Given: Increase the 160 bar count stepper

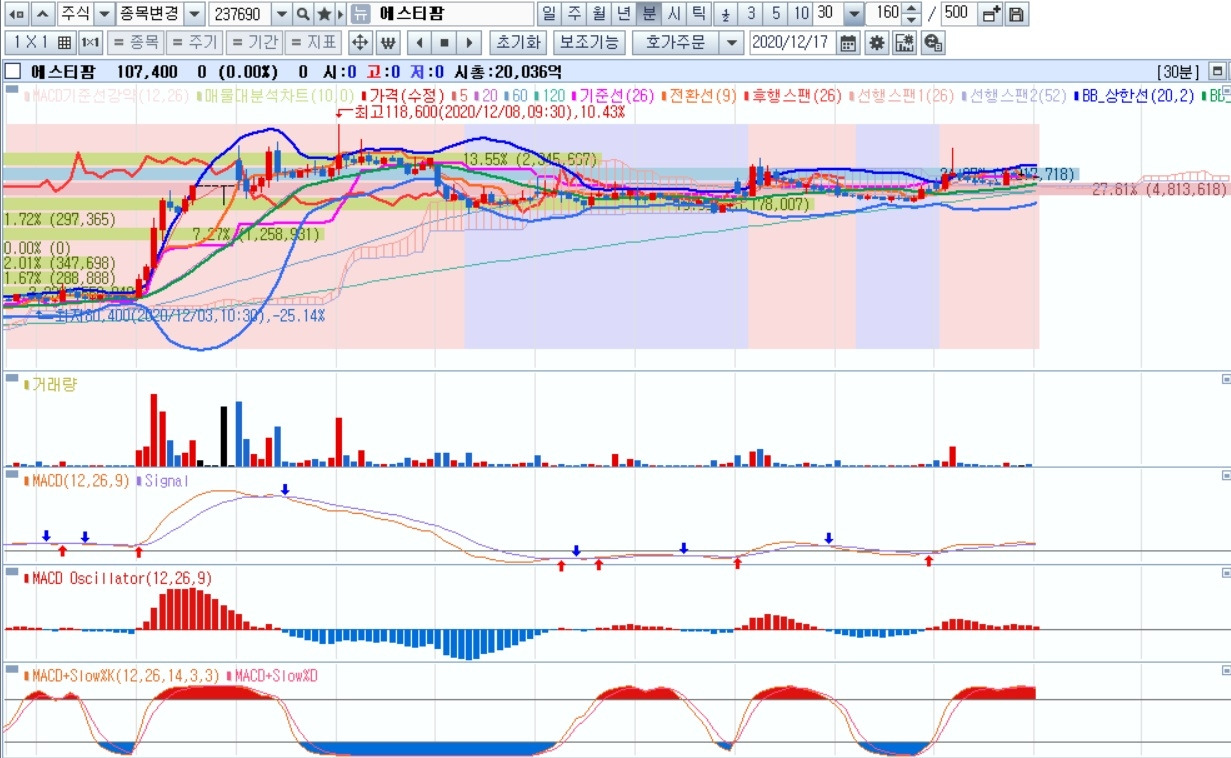Looking at the screenshot, I should tap(911, 9).
